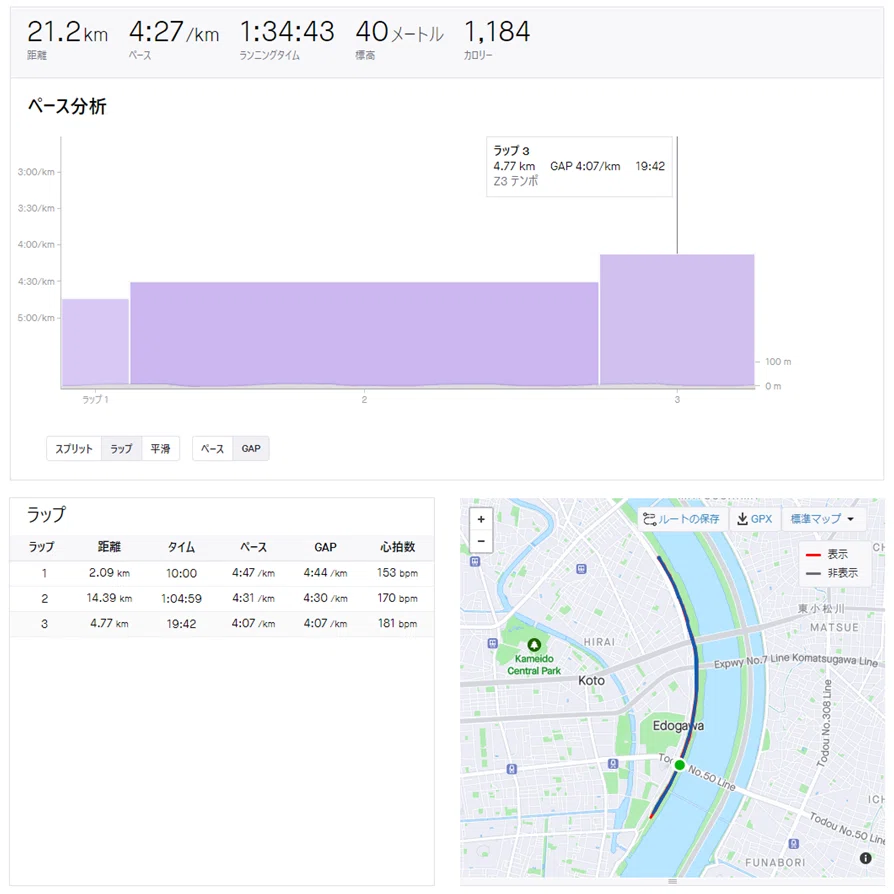Screen dimensions: 894x894
Task: Click the route save icon ルートの保存
Action: click(649, 519)
